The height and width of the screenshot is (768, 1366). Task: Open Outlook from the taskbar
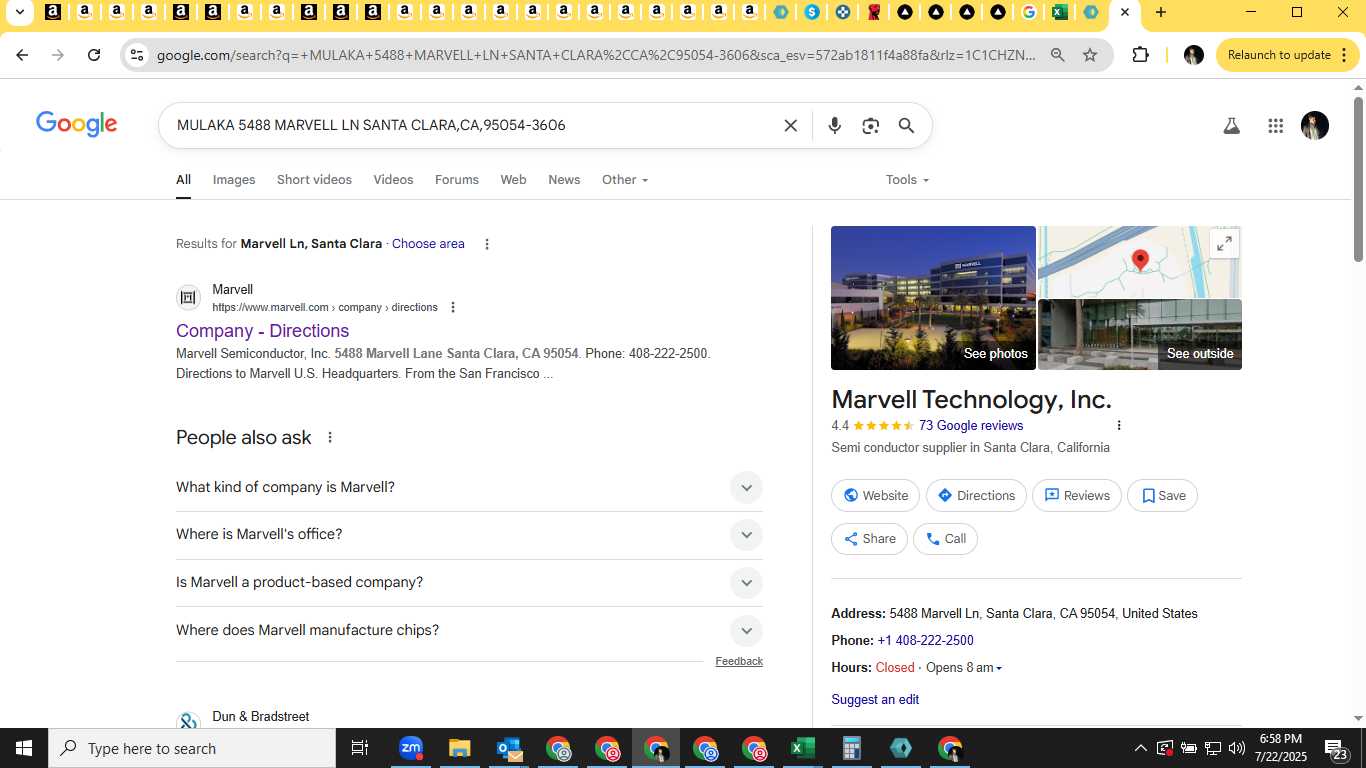pos(509,748)
